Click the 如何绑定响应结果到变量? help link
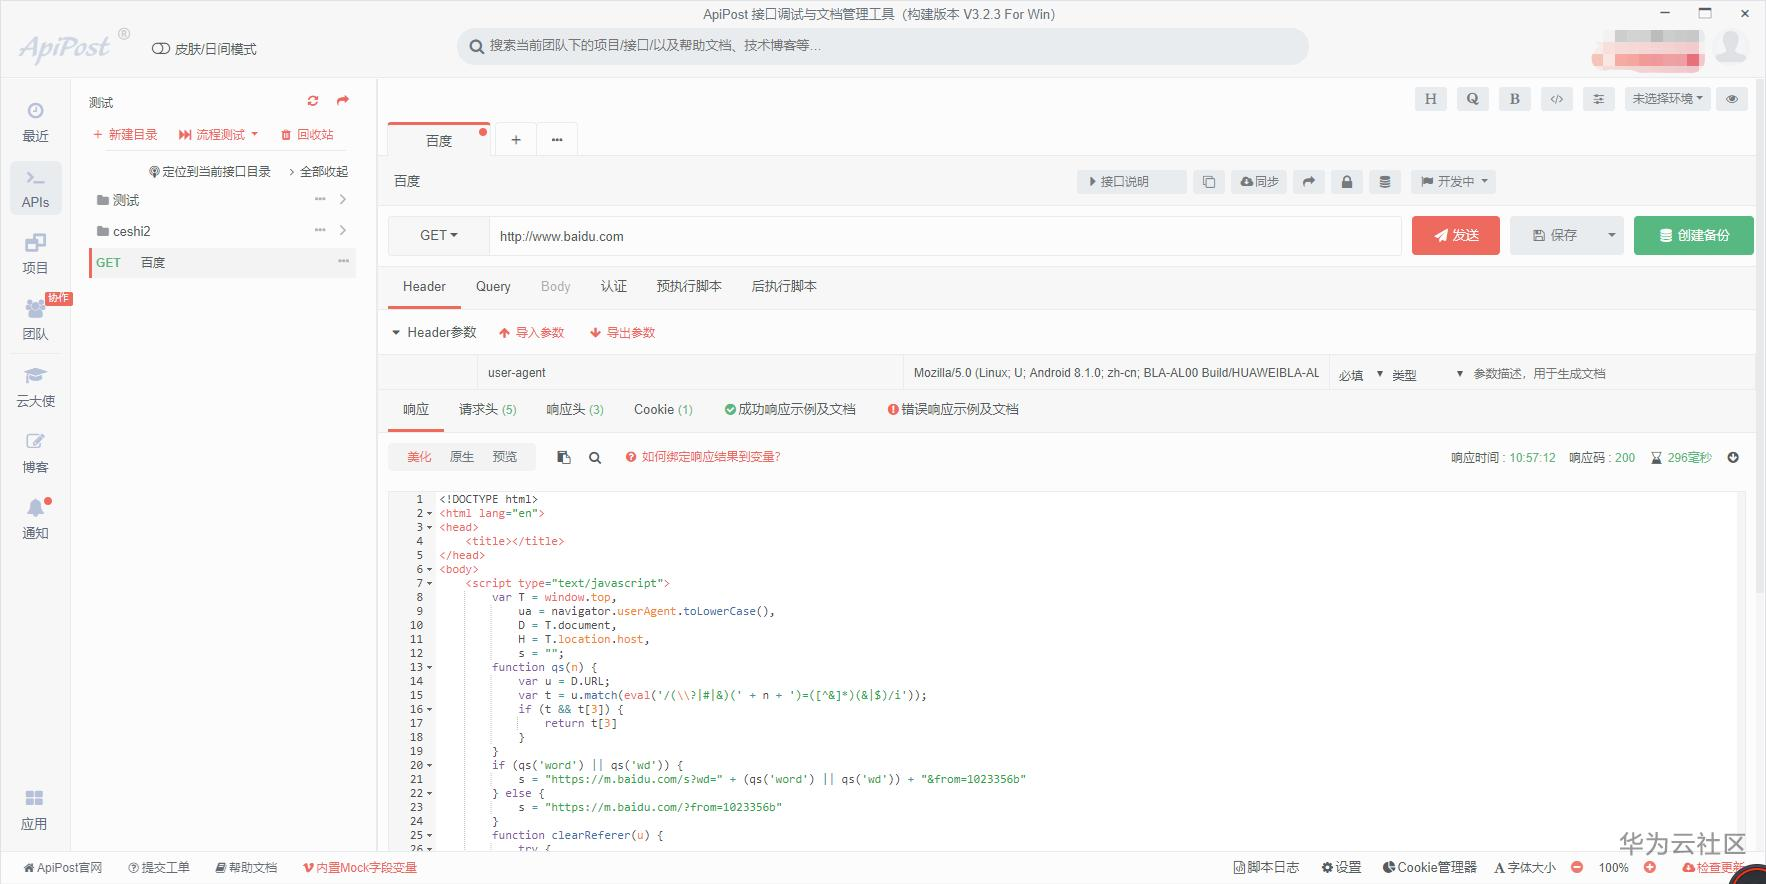Image resolution: width=1766 pixels, height=884 pixels. [703, 457]
